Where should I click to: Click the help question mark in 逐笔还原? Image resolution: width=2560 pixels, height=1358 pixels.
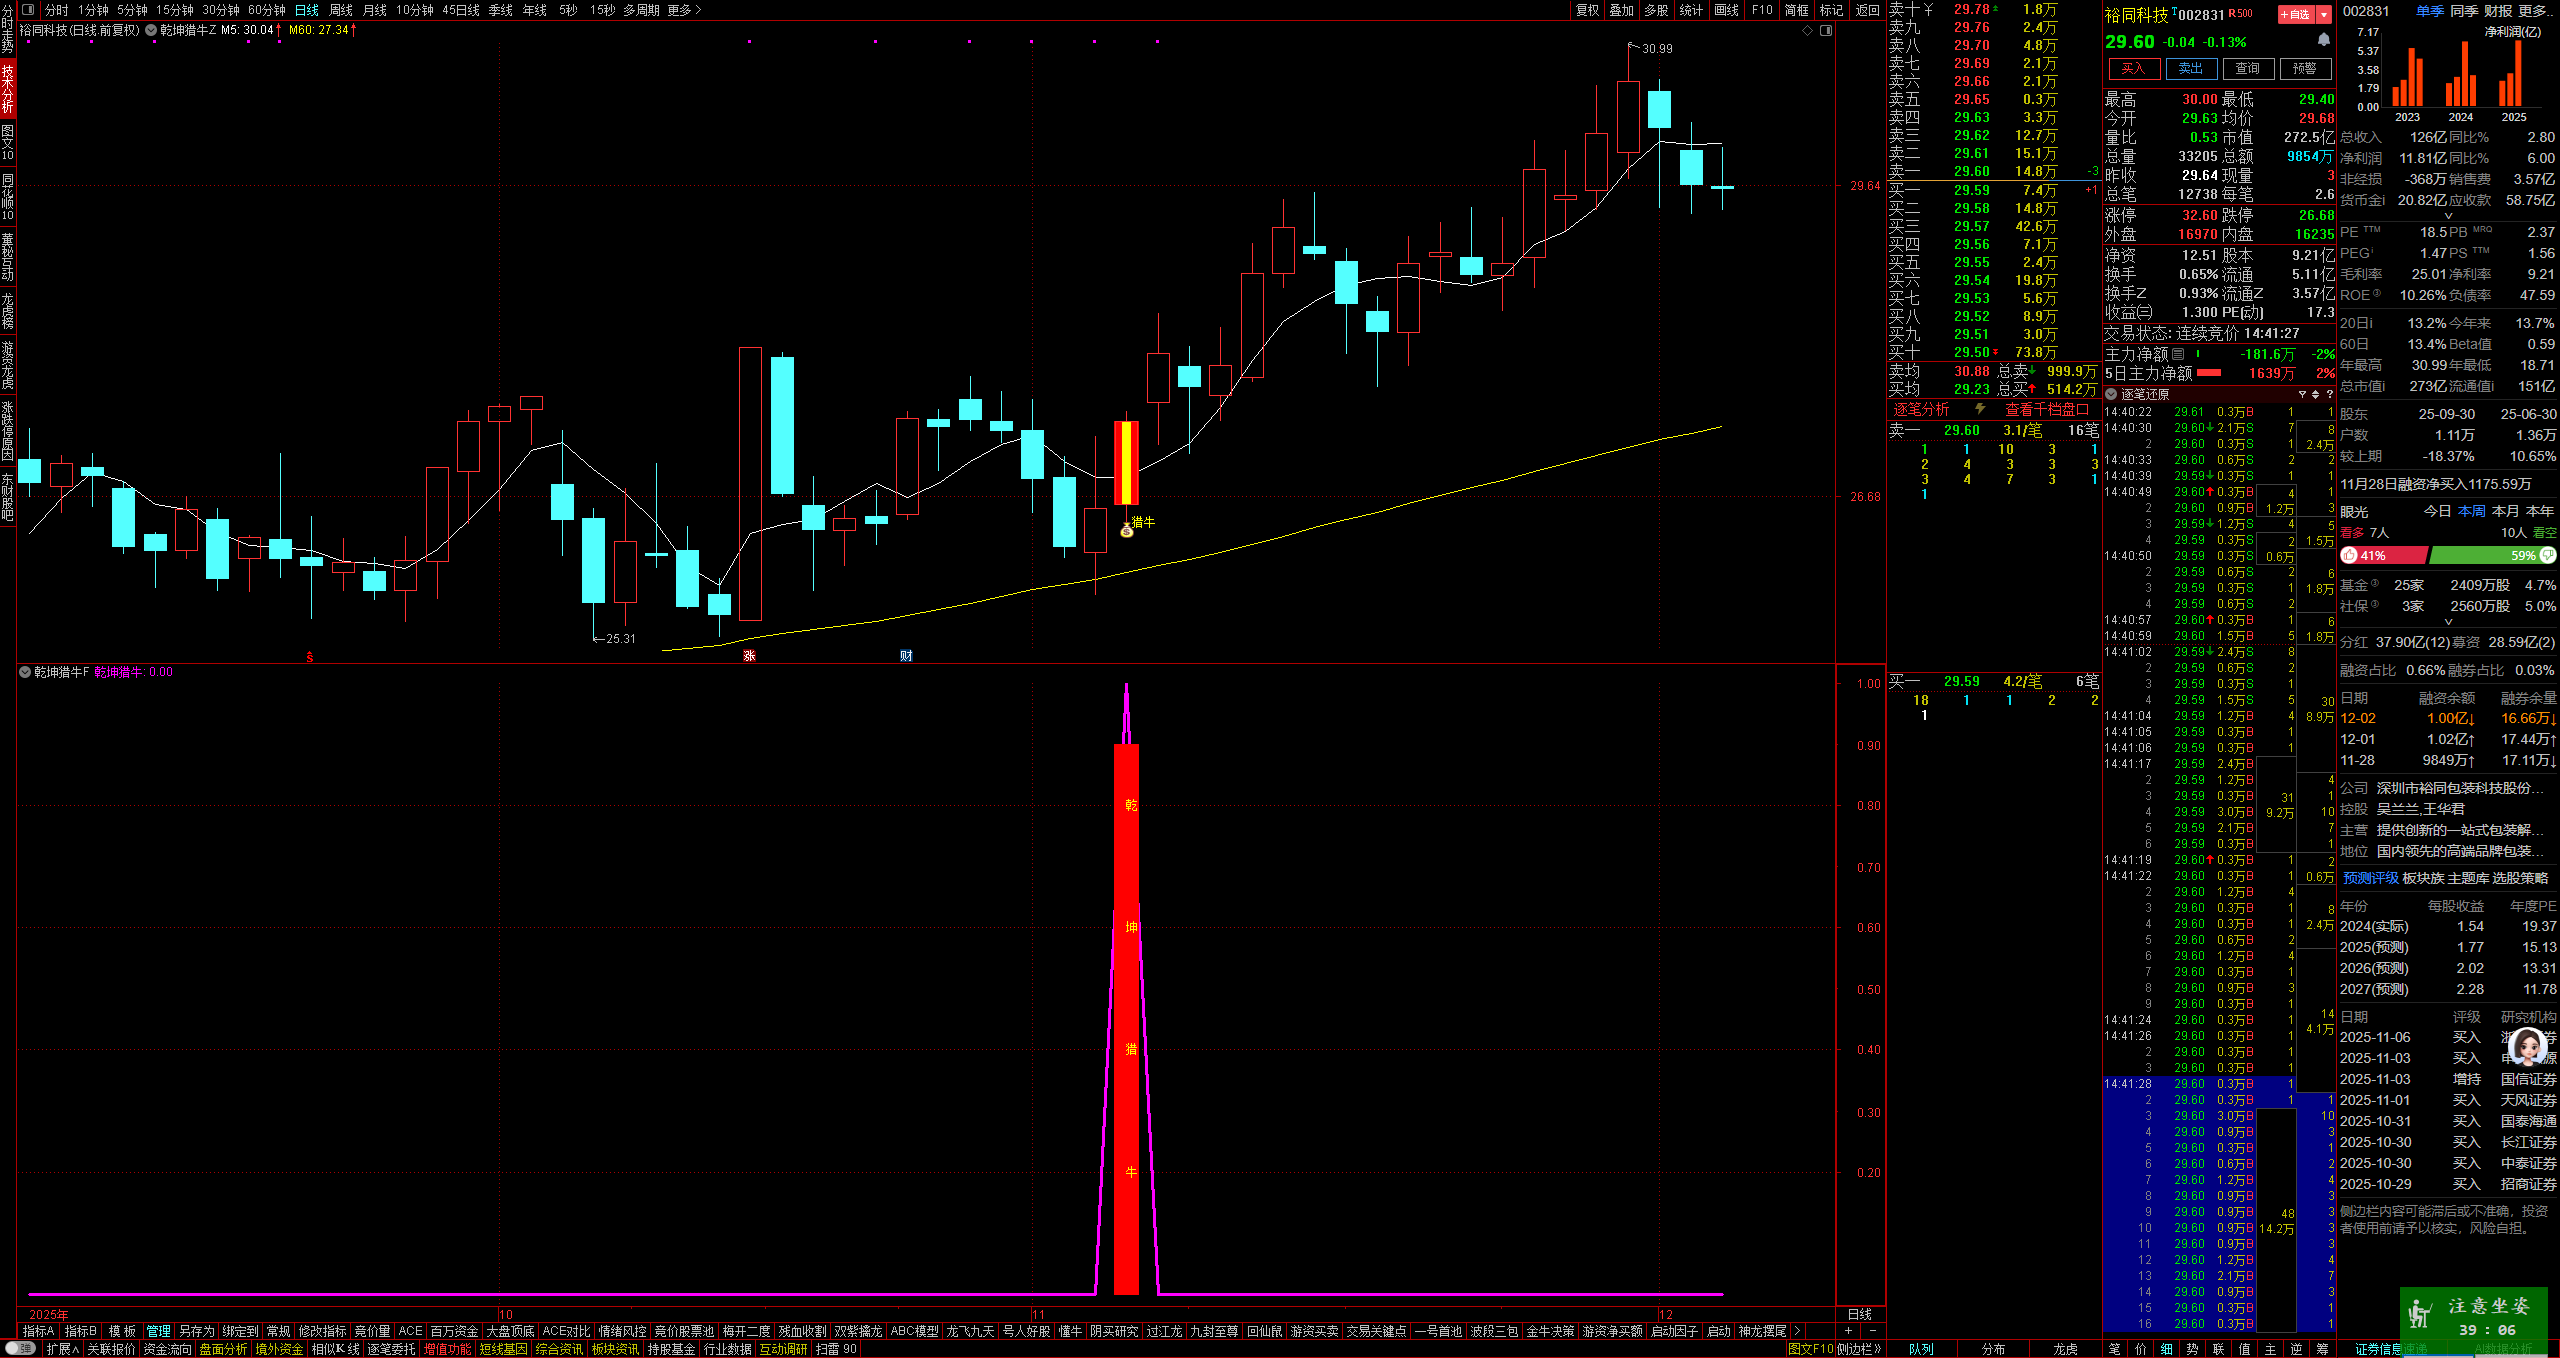[x=2329, y=394]
